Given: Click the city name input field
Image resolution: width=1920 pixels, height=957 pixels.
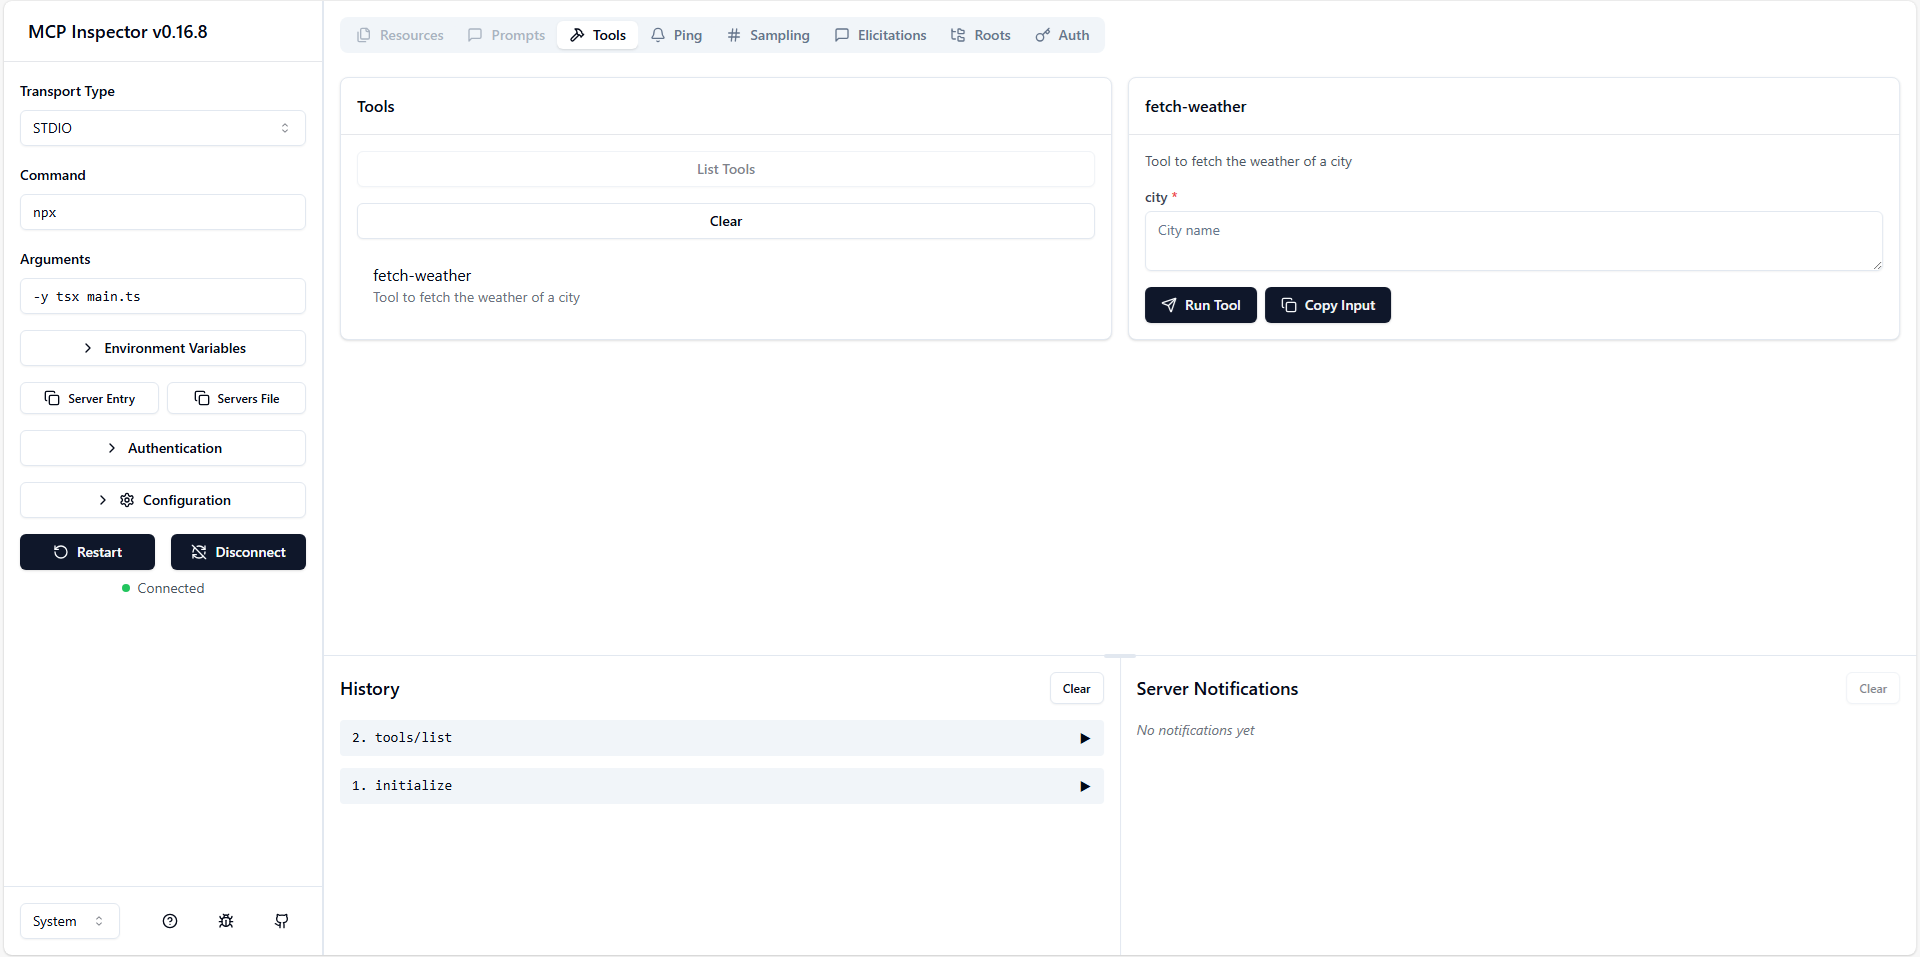Looking at the screenshot, I should point(1514,241).
